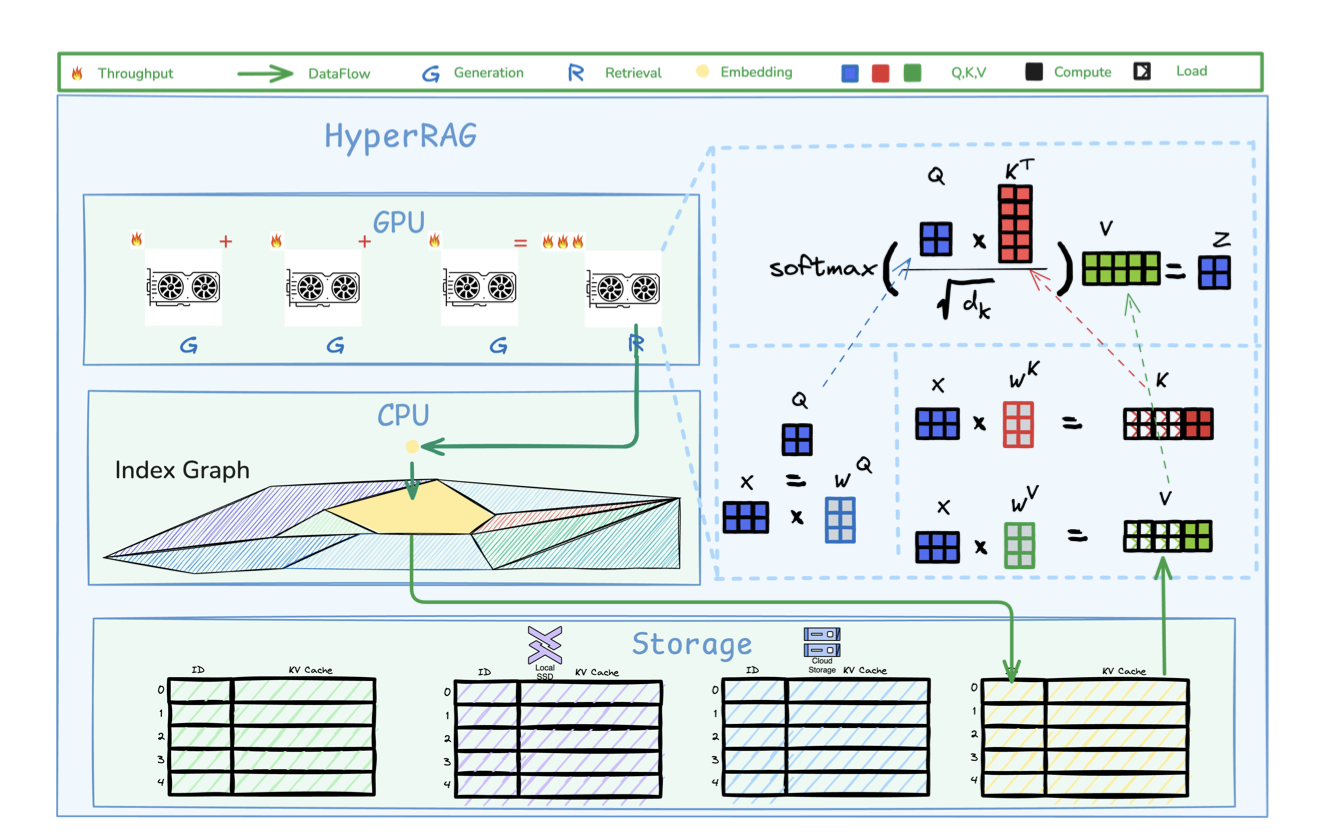Select the Load icon in the legend

click(x=1141, y=71)
